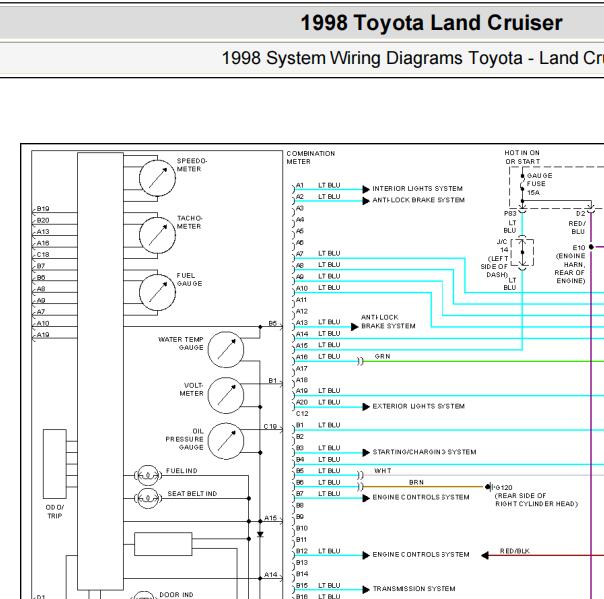
Task: Click the 'RED/ BLU' wire label
Action: 577,228
